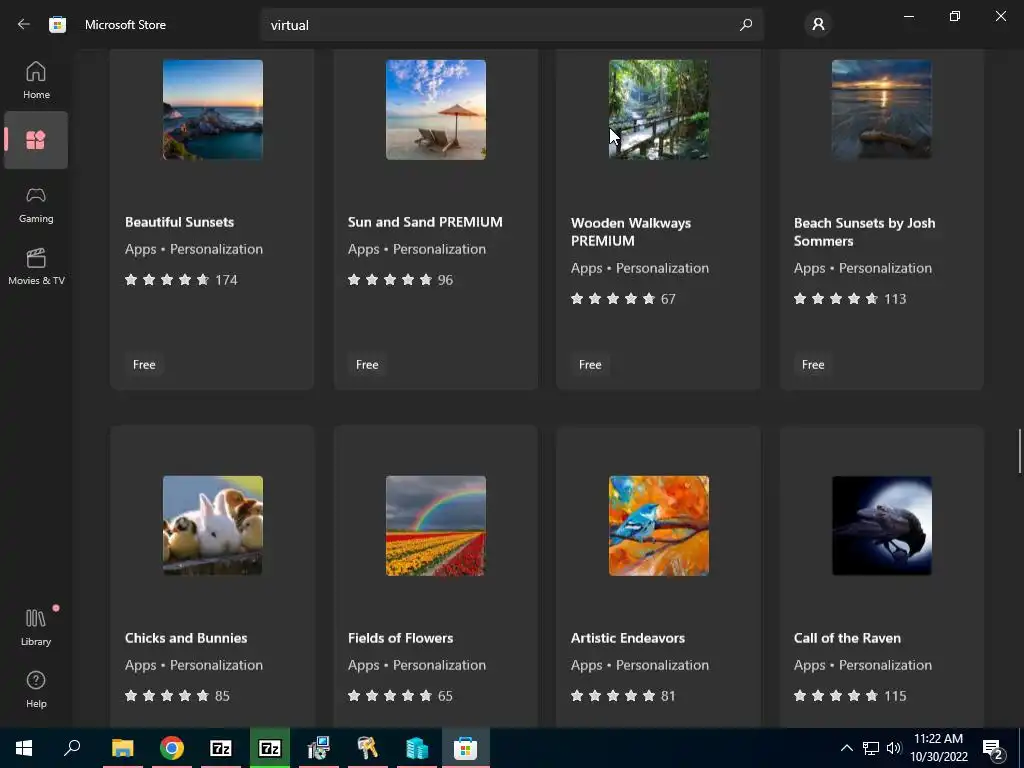
Task: Click the 85 ratings on Chicks and Bunnies
Action: [177, 696]
